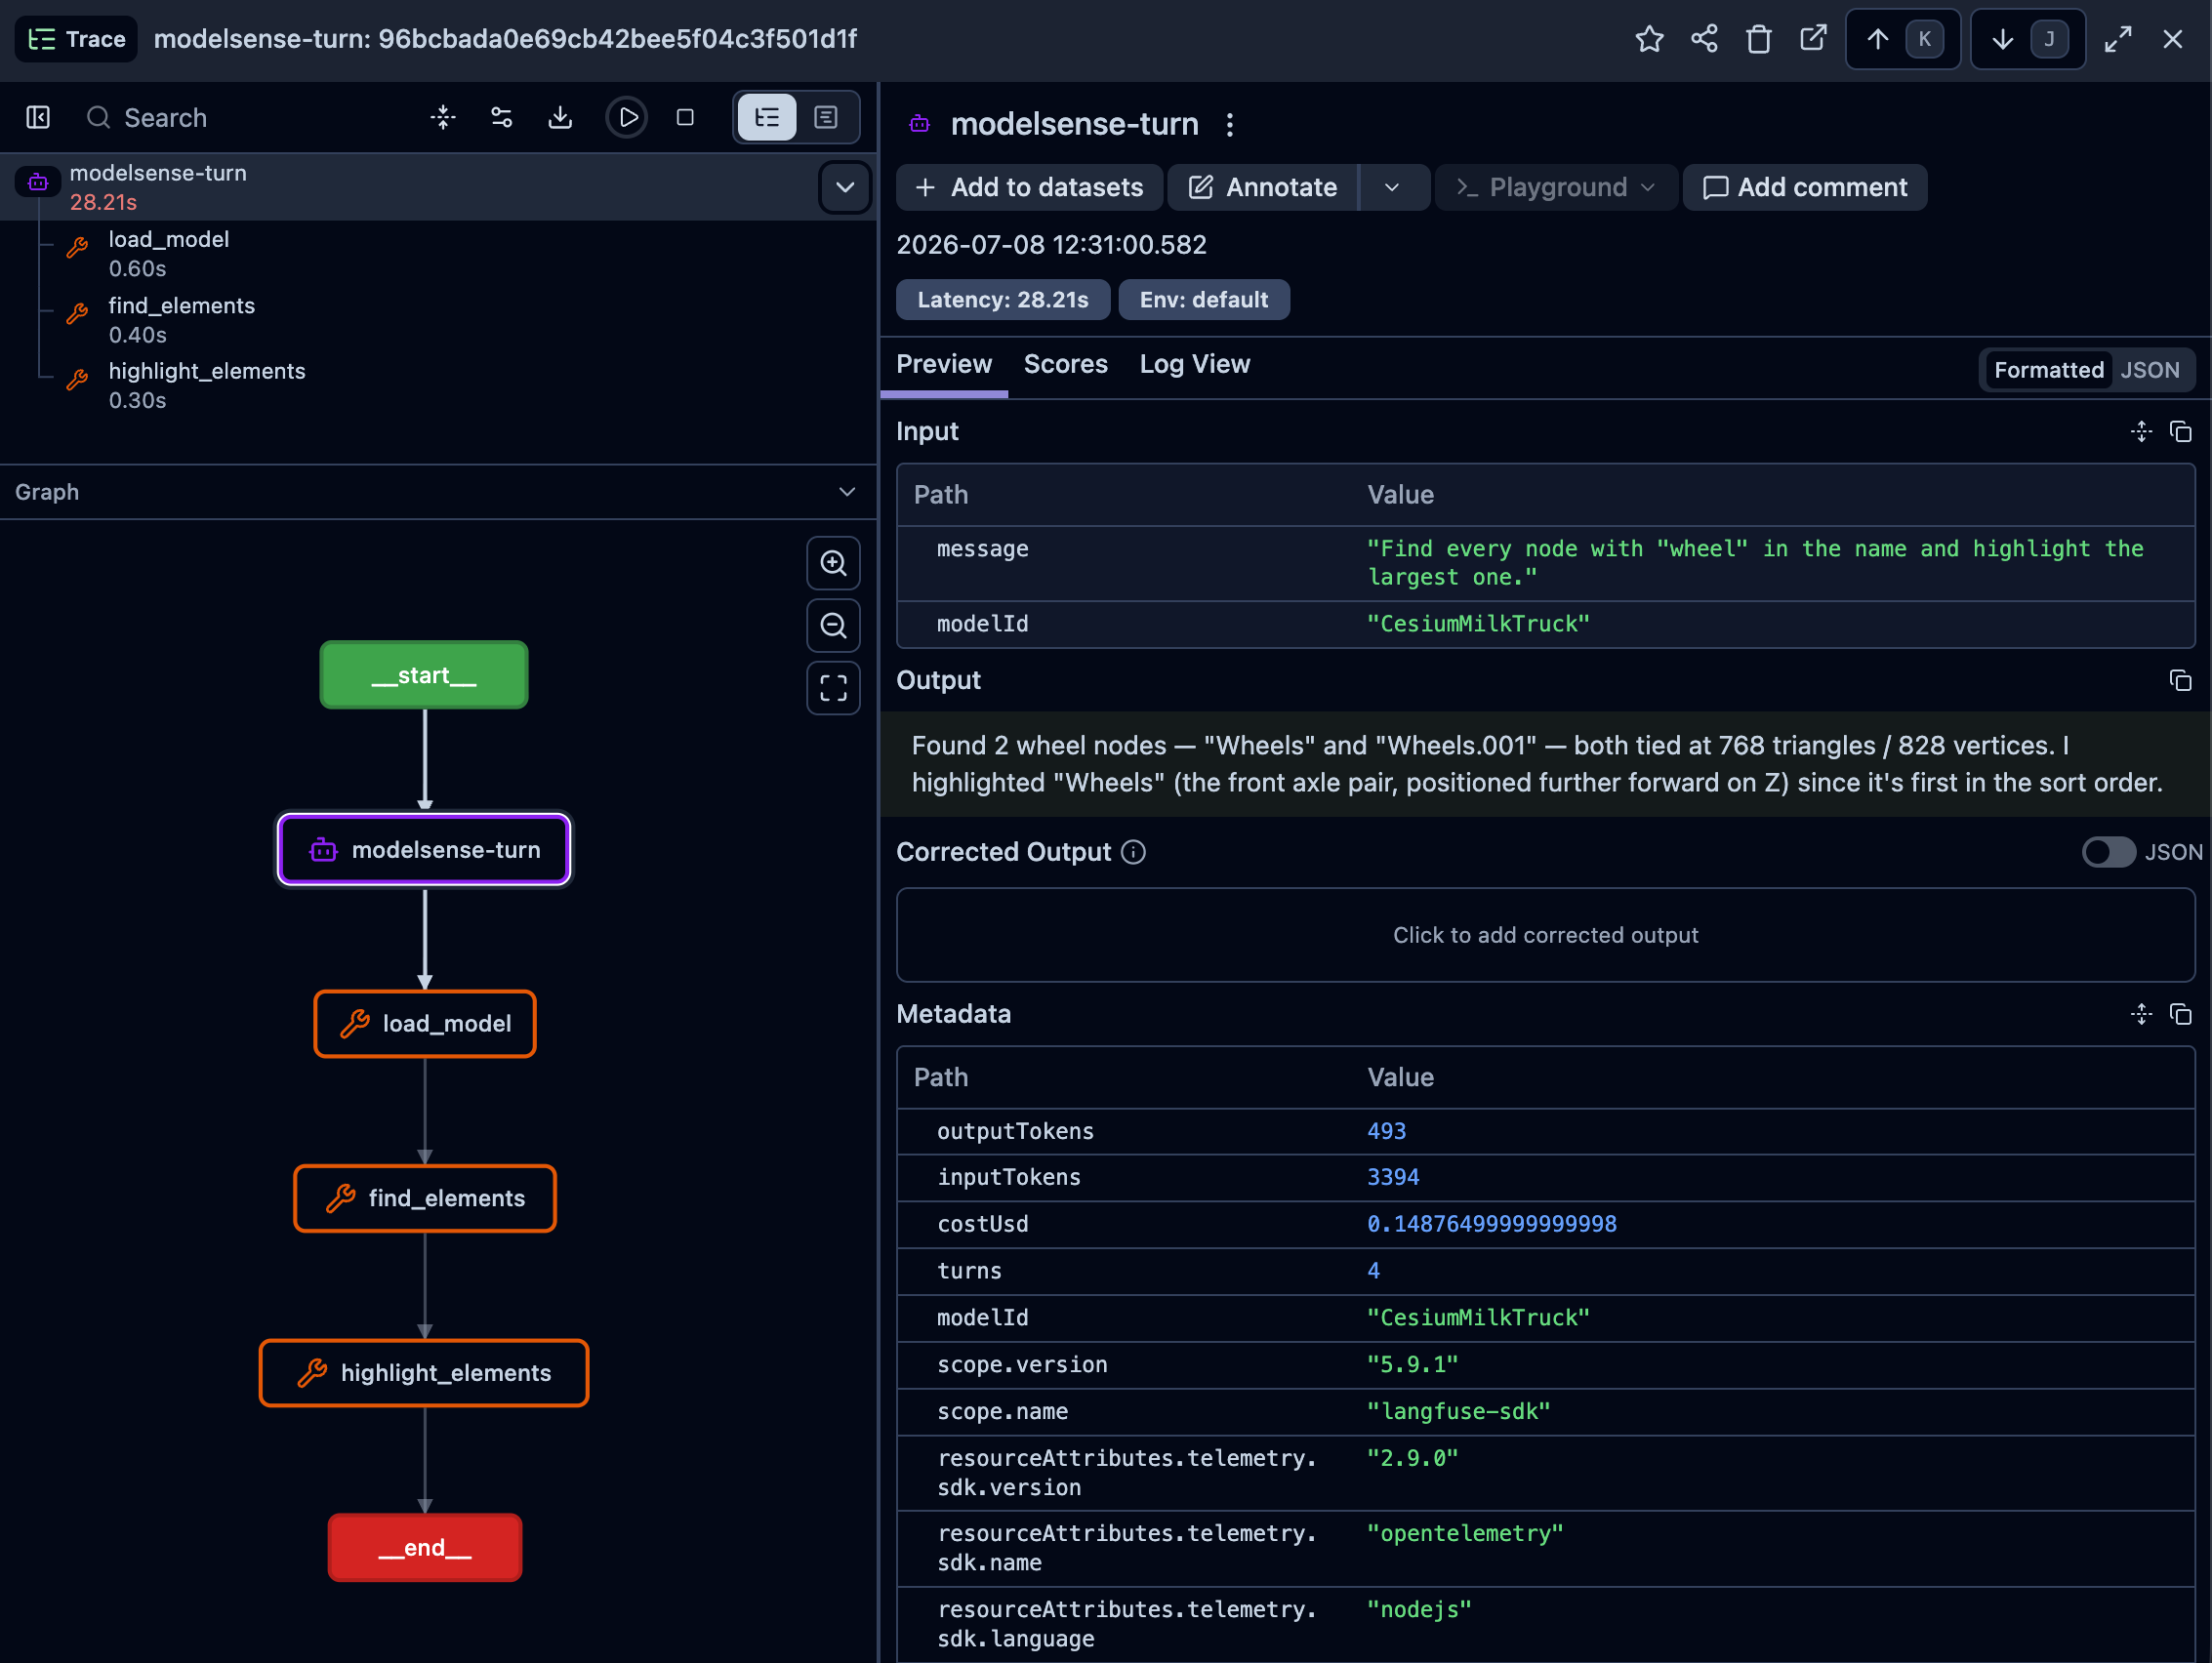Screen dimensions: 2212x1663
Task: Open the tree view settings sliders icon
Action: click(502, 117)
